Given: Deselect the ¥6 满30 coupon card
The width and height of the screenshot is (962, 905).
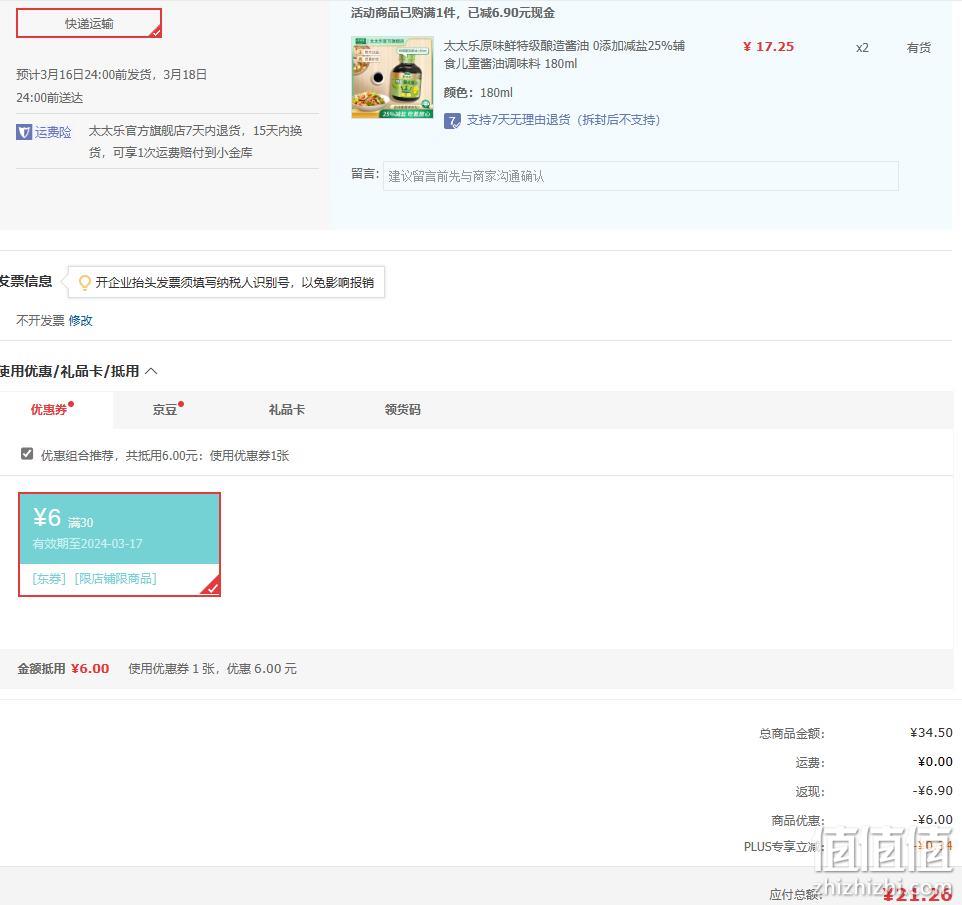Looking at the screenshot, I should (x=120, y=544).
